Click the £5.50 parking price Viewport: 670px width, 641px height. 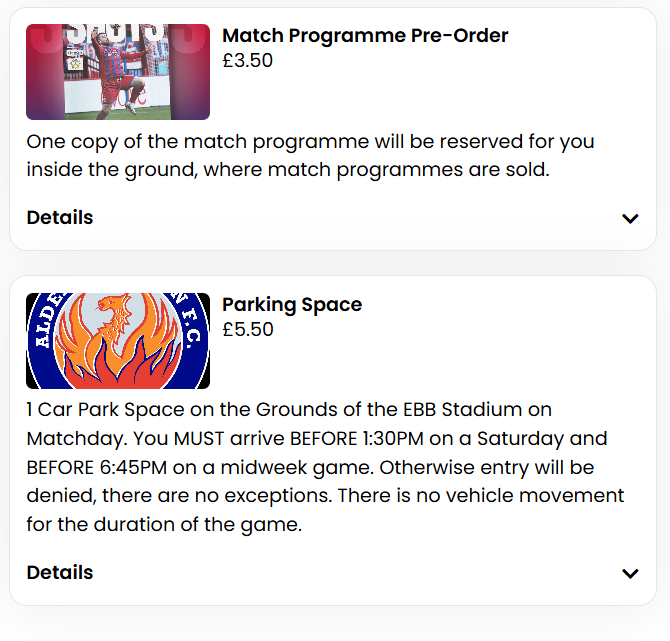(x=248, y=329)
